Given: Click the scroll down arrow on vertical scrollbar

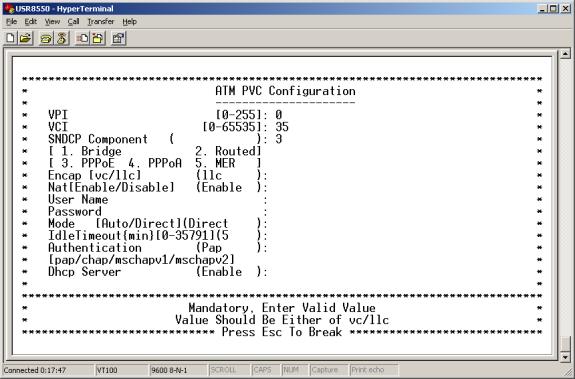Looking at the screenshot, I should tap(565, 357).
